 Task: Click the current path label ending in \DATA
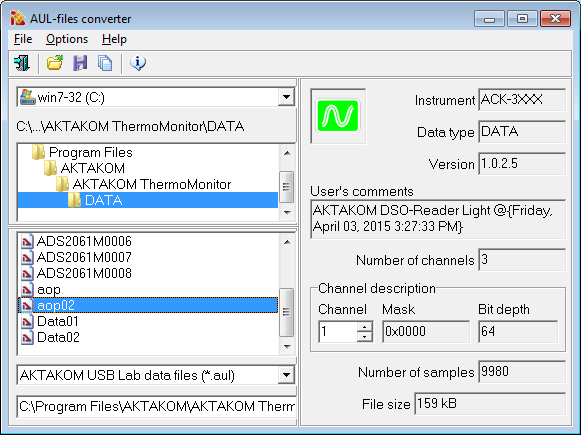[130, 127]
